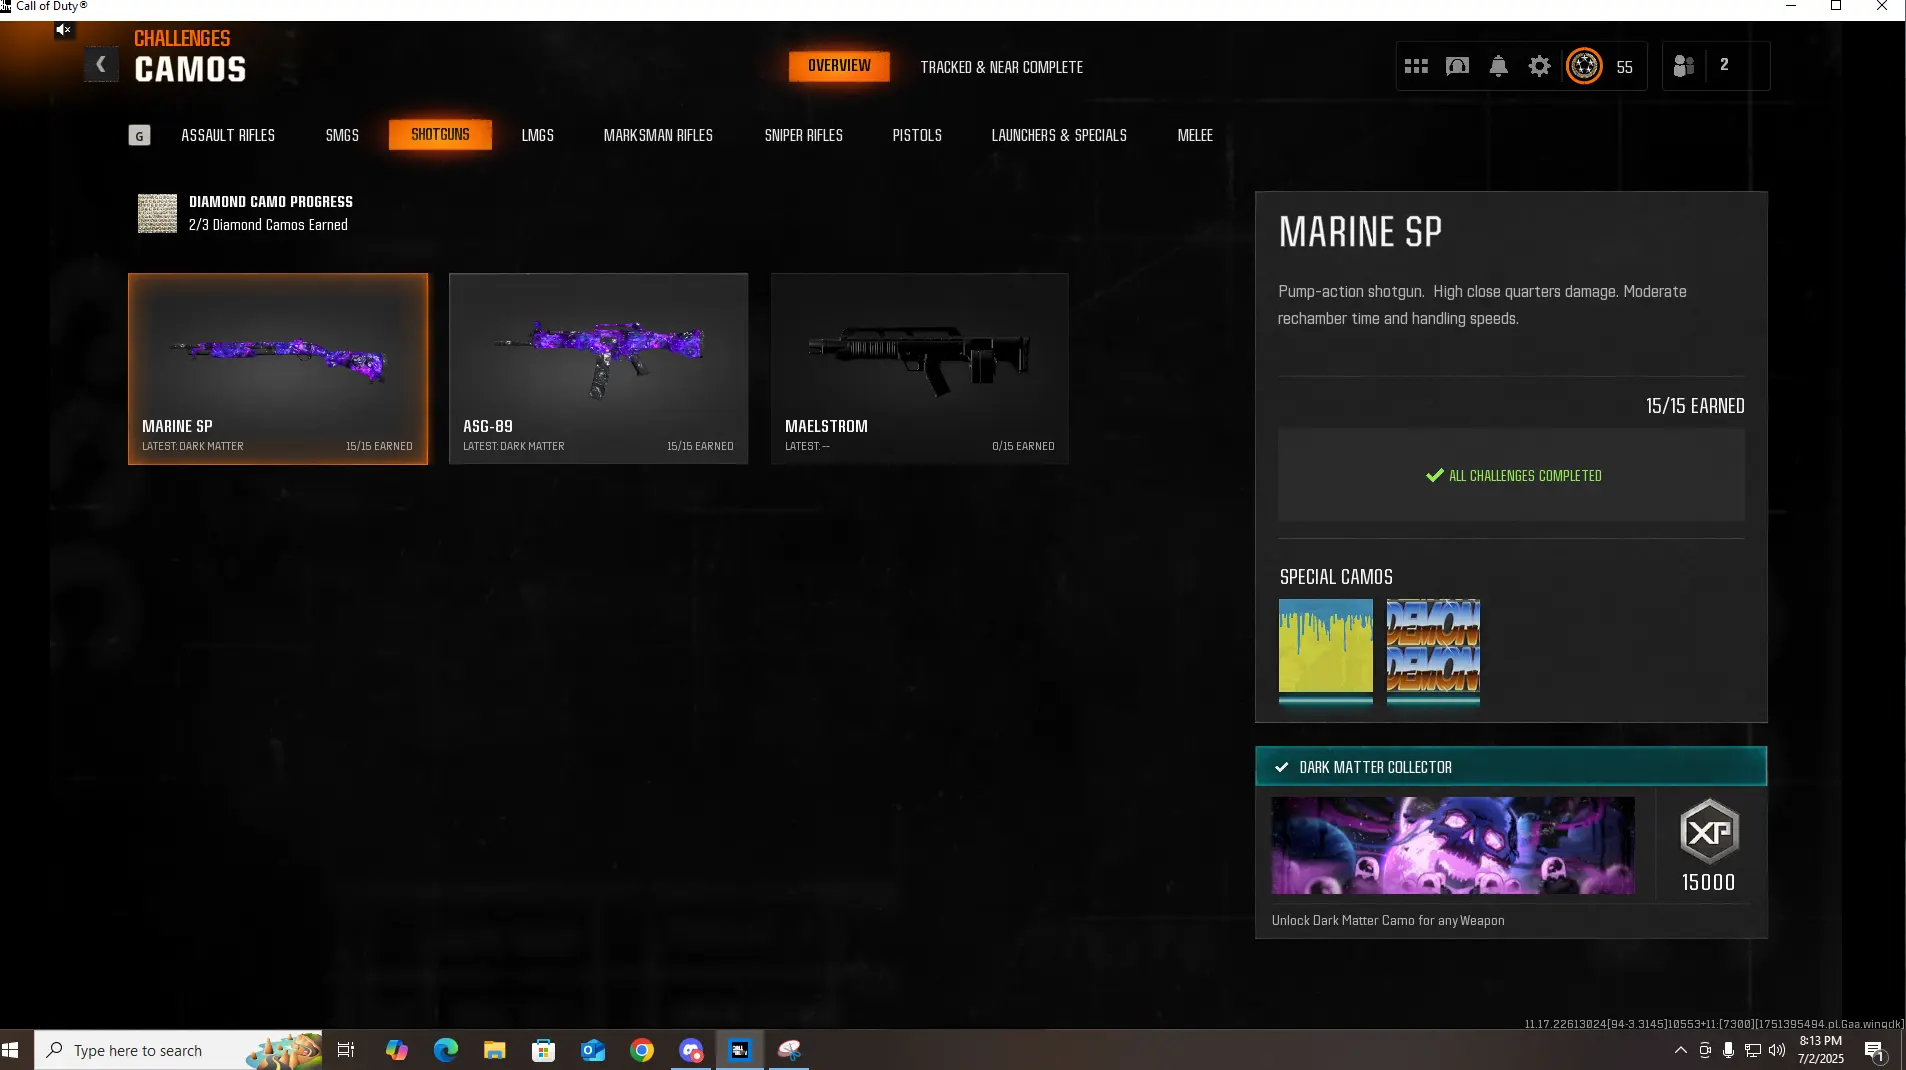
Task: Open Microsoft Edge from the taskbar
Action: coord(445,1050)
